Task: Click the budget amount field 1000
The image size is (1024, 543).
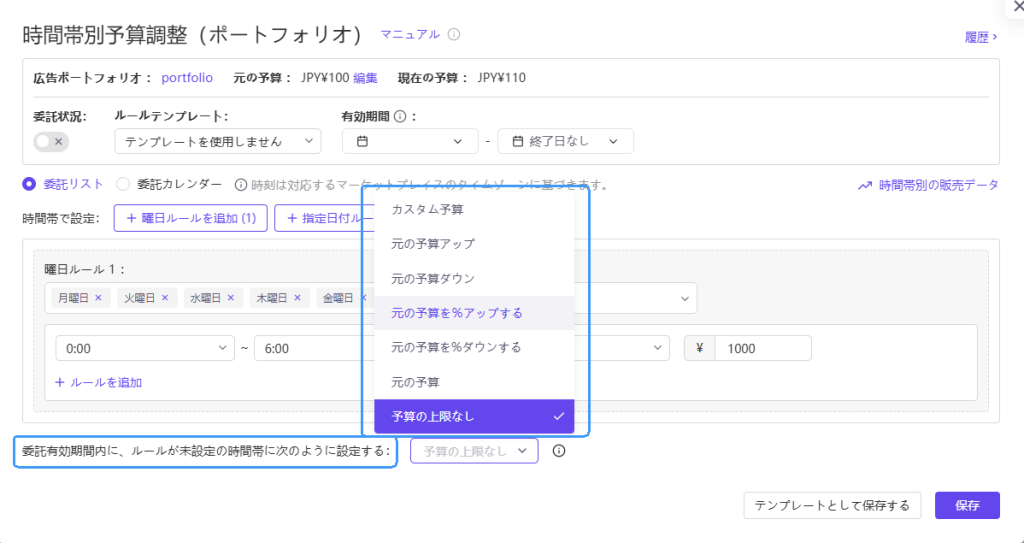Action: [763, 348]
